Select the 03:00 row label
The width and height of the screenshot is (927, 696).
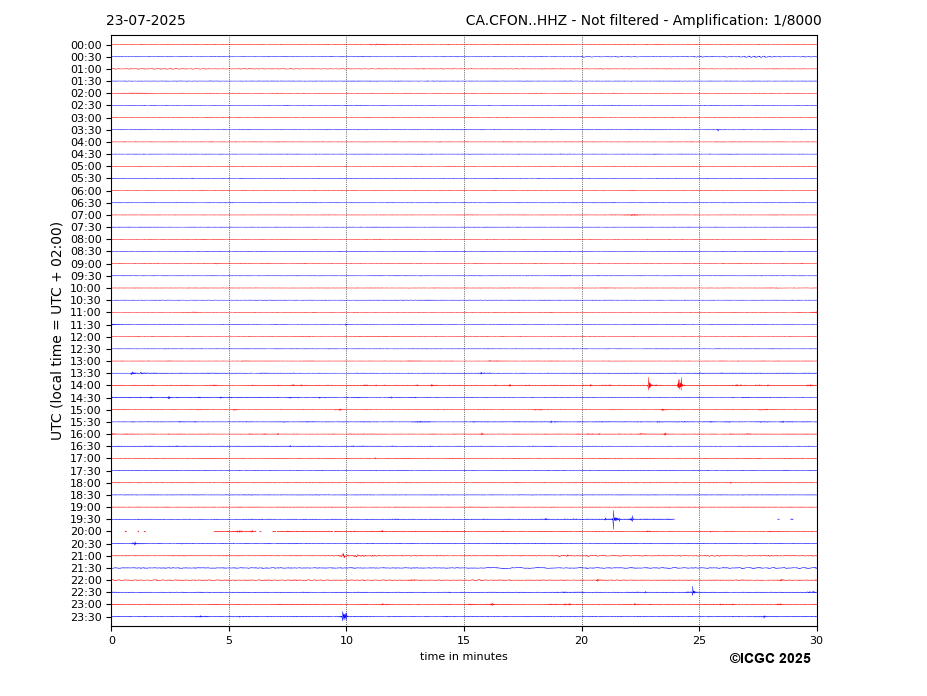click(x=86, y=118)
